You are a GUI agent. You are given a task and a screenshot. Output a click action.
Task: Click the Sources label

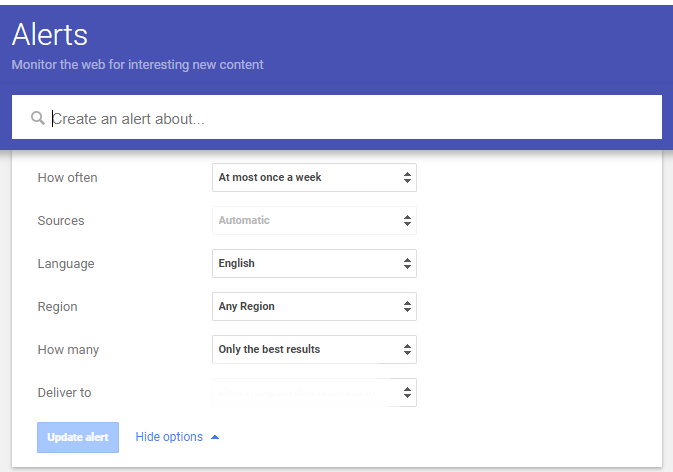61,221
